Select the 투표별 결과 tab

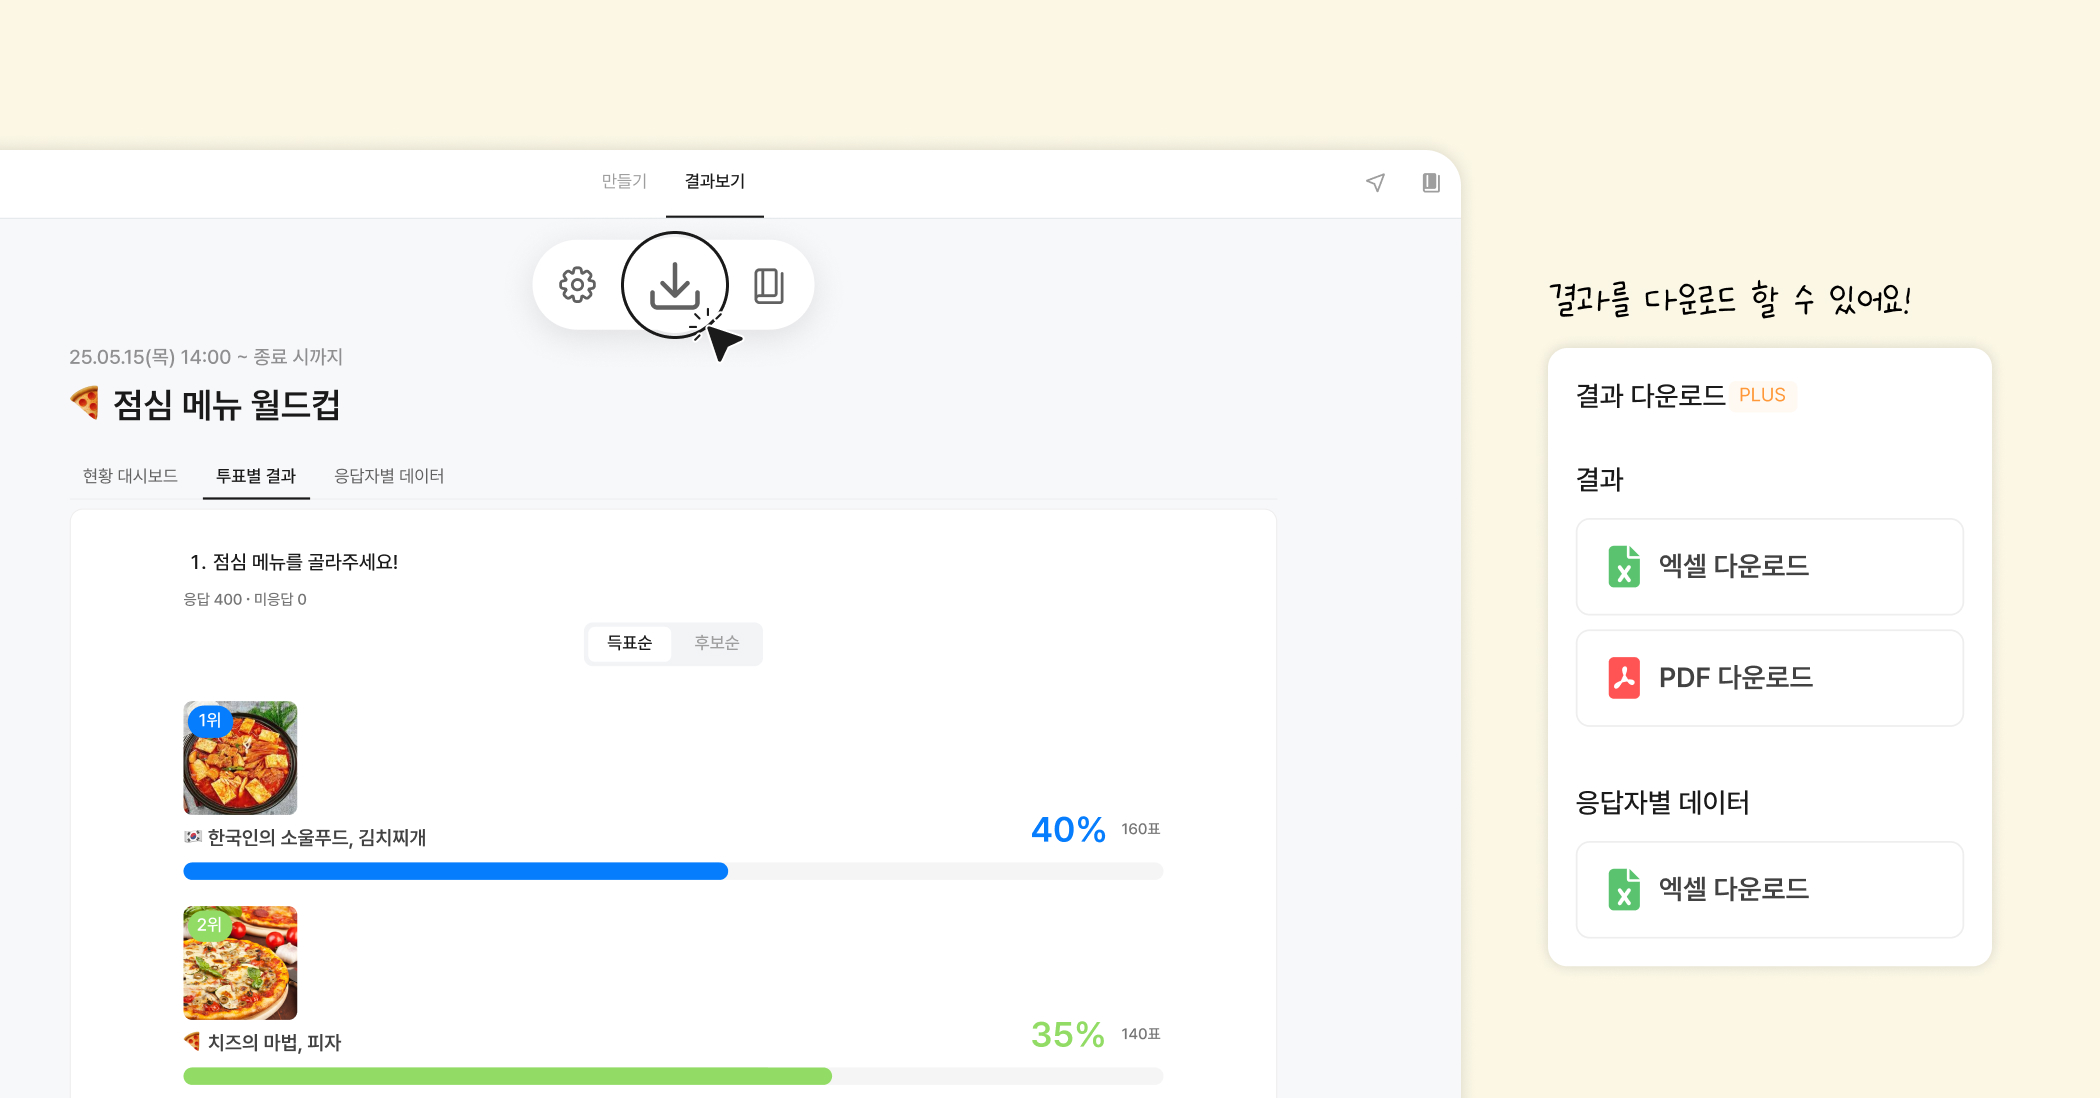point(256,476)
